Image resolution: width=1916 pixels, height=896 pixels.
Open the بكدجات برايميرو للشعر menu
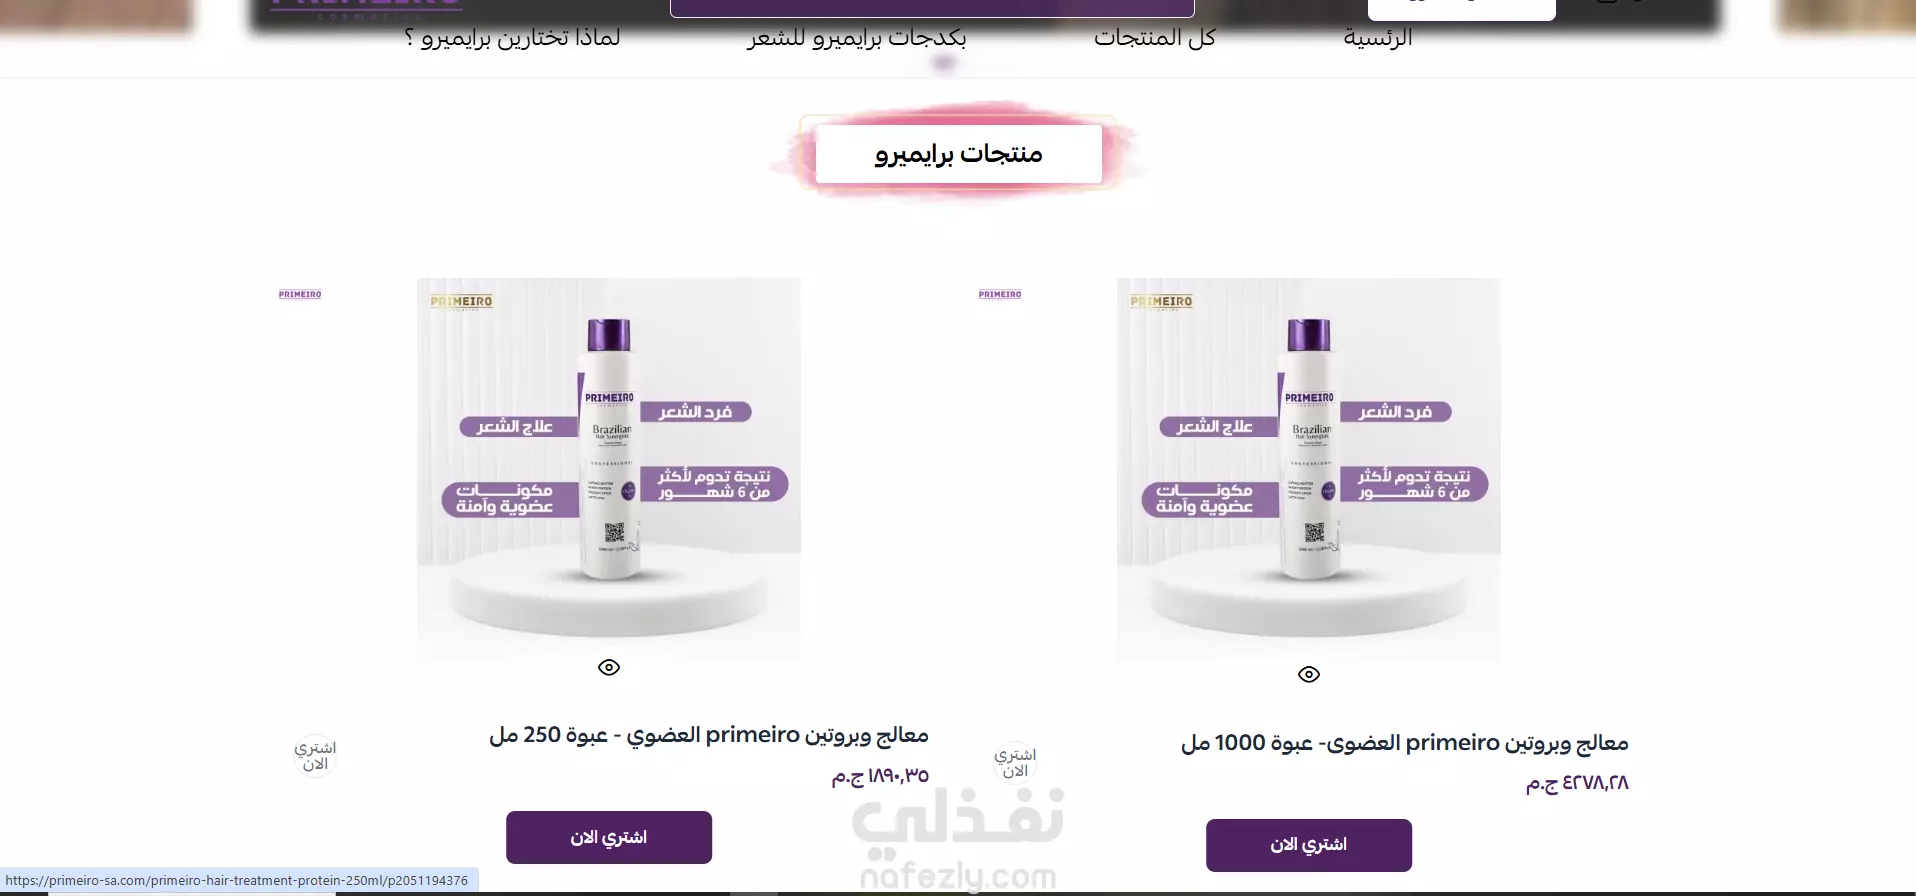[x=857, y=38]
